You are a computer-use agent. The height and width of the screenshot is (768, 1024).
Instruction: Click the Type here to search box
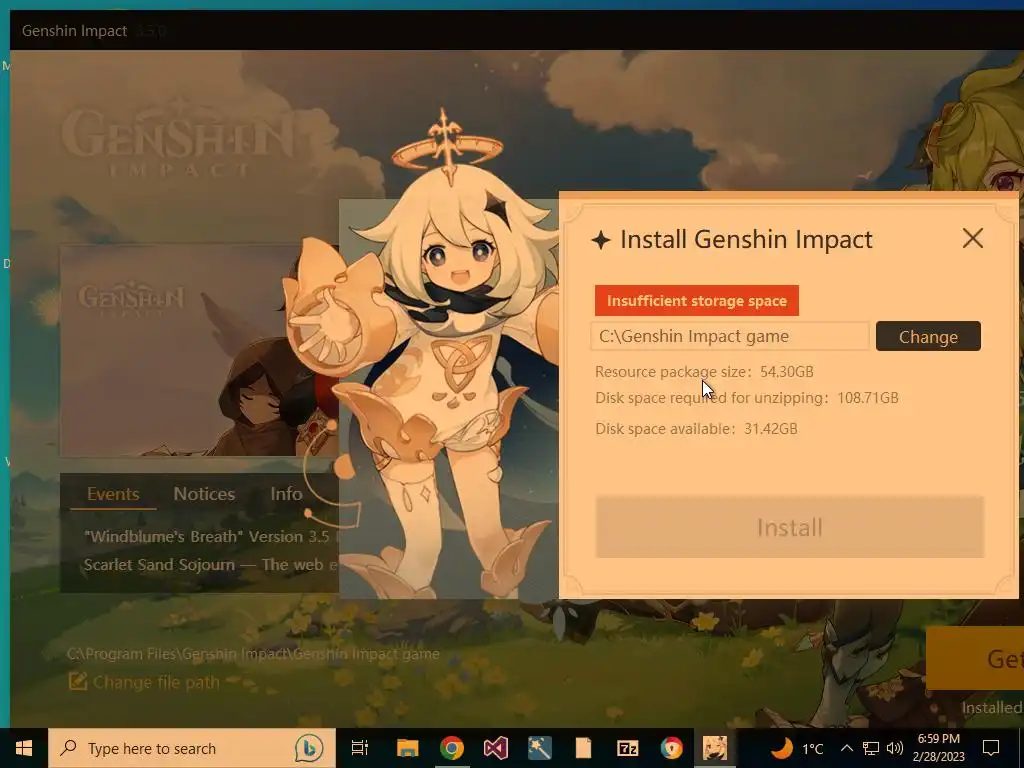tap(192, 748)
